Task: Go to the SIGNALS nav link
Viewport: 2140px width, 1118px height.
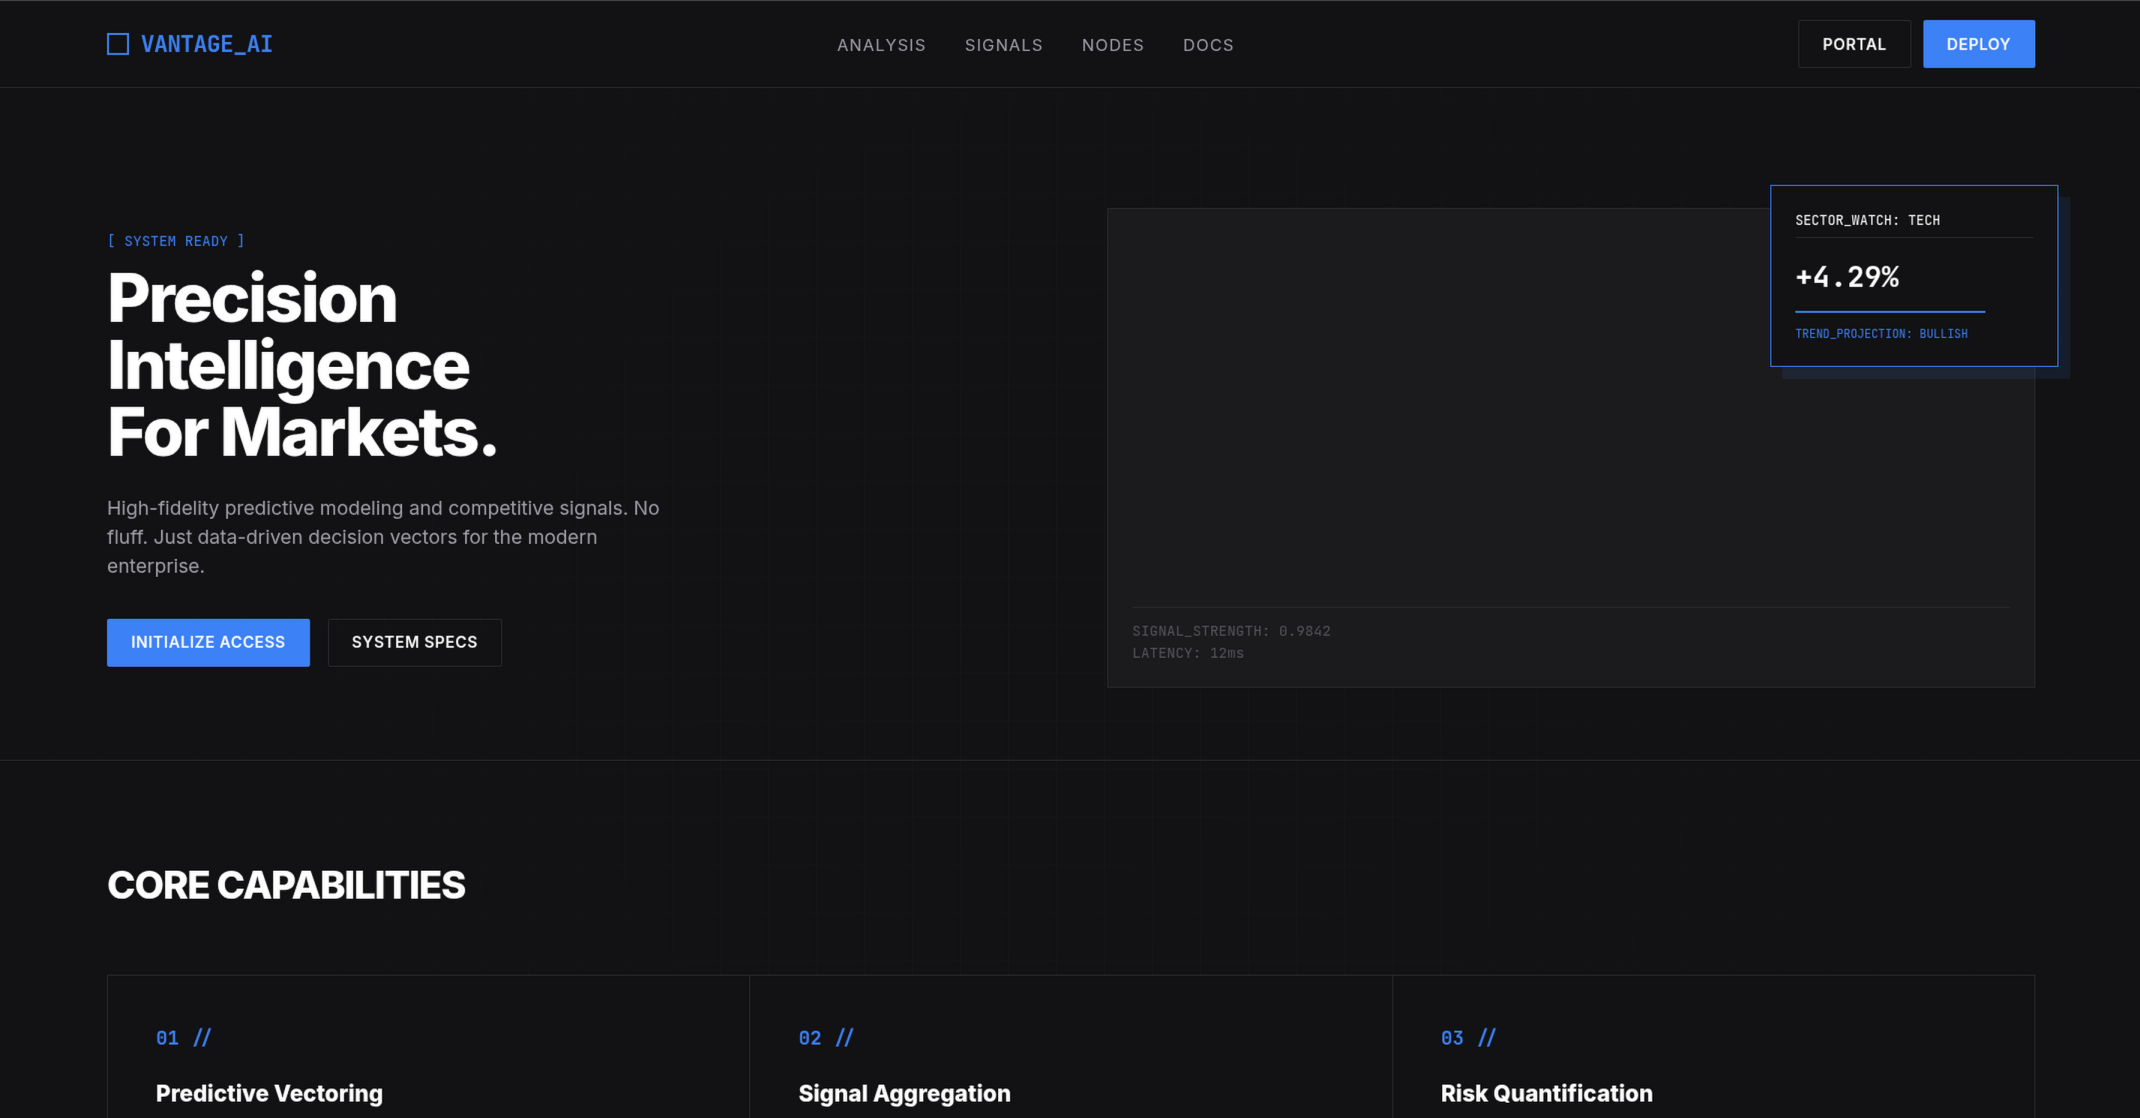Action: [1003, 45]
